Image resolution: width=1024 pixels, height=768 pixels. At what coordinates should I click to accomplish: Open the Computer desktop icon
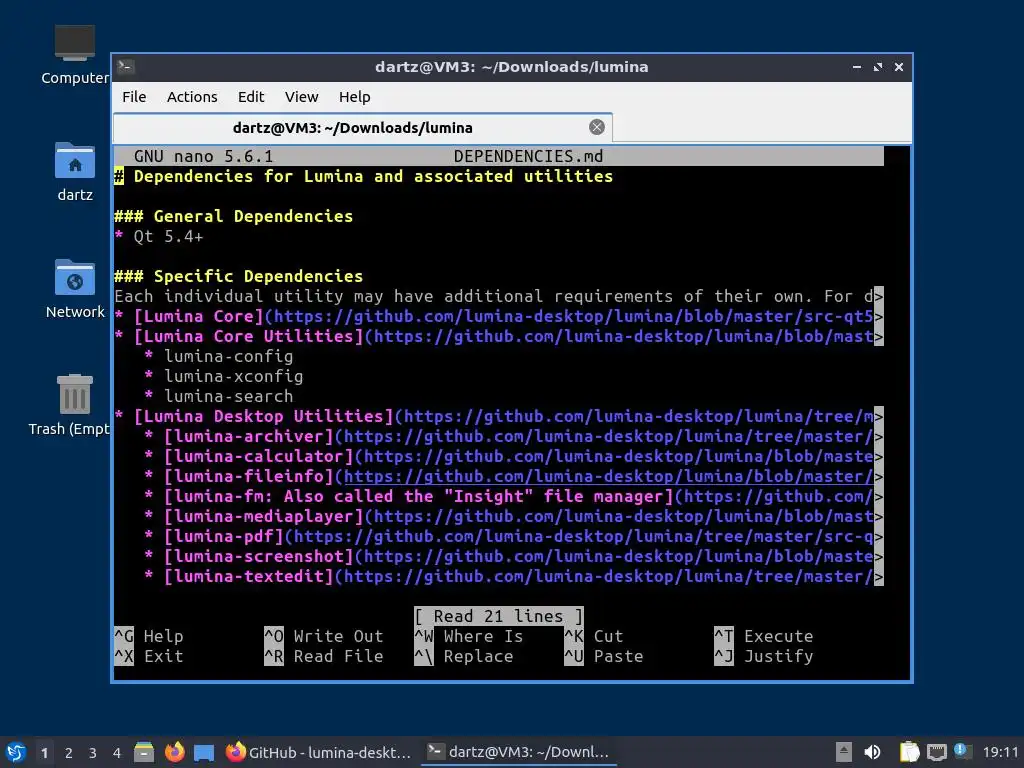coord(74,55)
